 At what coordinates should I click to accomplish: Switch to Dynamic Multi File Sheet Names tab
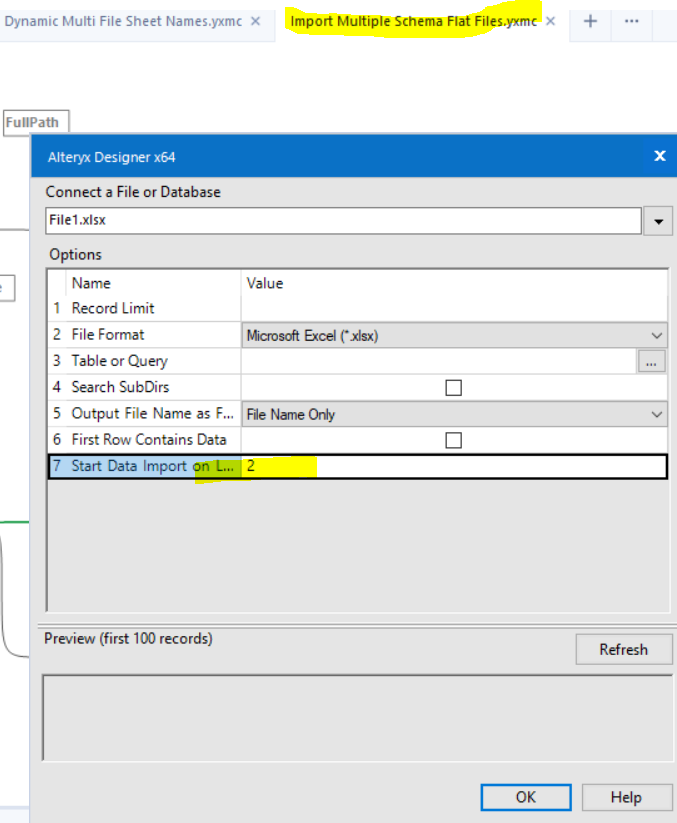tap(122, 21)
